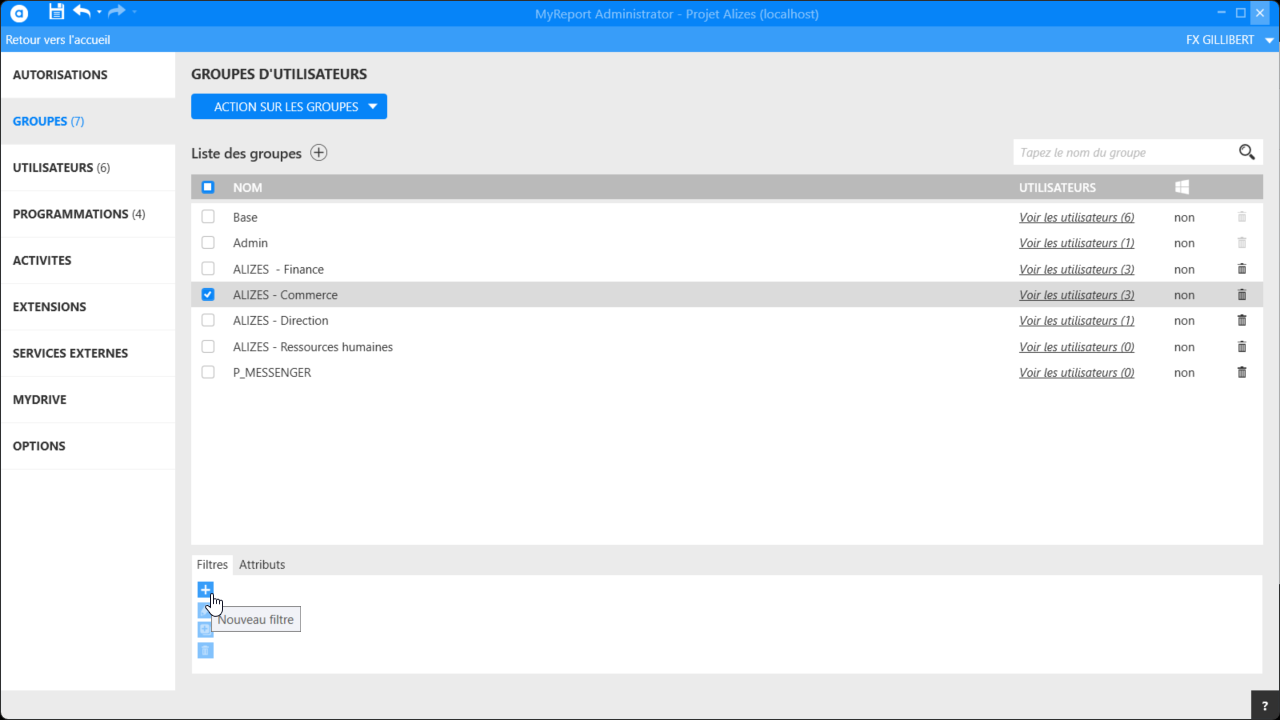The height and width of the screenshot is (720, 1280).
Task: Open the Utilisateurs section in sidebar
Action: pos(61,168)
